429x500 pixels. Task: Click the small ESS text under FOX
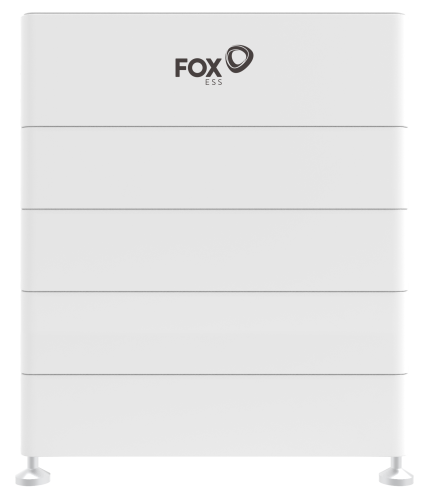[214, 82]
